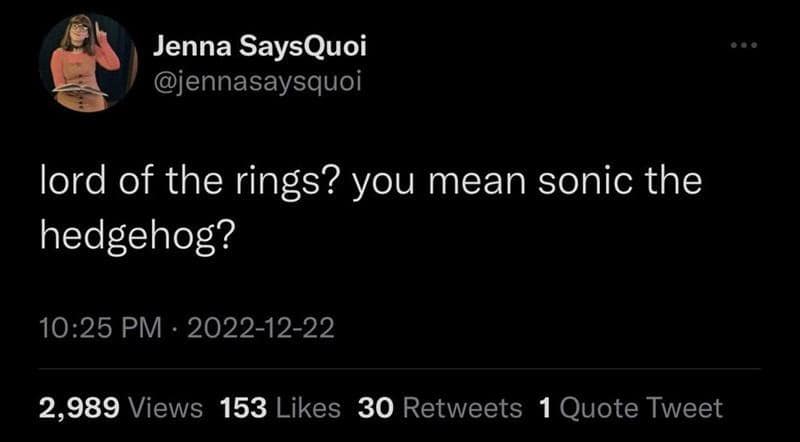Show who liked via Likes label
Image resolution: width=800 pixels, height=442 pixels.
point(307,408)
